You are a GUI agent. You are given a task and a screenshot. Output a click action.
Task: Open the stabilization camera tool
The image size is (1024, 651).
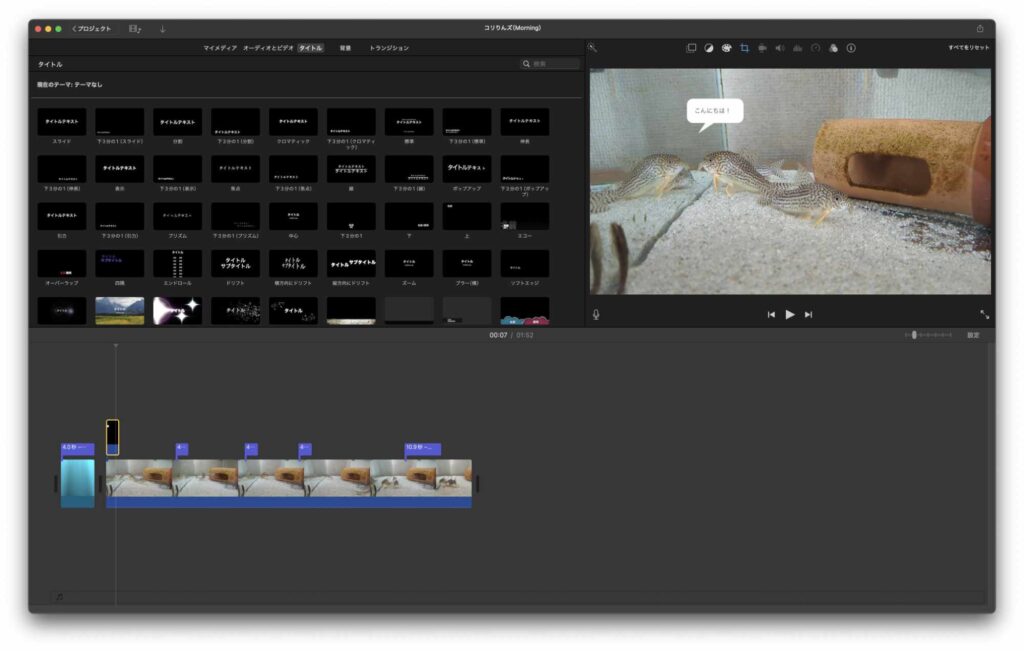[762, 48]
